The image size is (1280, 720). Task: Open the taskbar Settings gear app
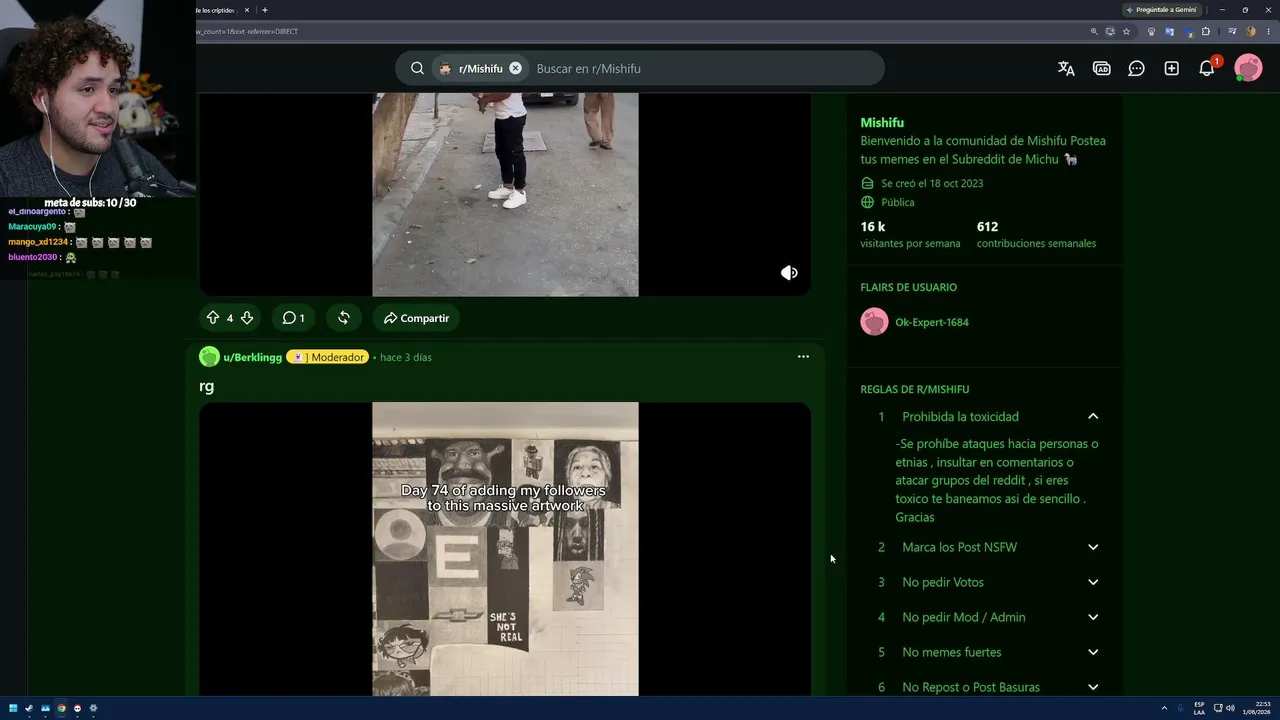click(x=93, y=708)
